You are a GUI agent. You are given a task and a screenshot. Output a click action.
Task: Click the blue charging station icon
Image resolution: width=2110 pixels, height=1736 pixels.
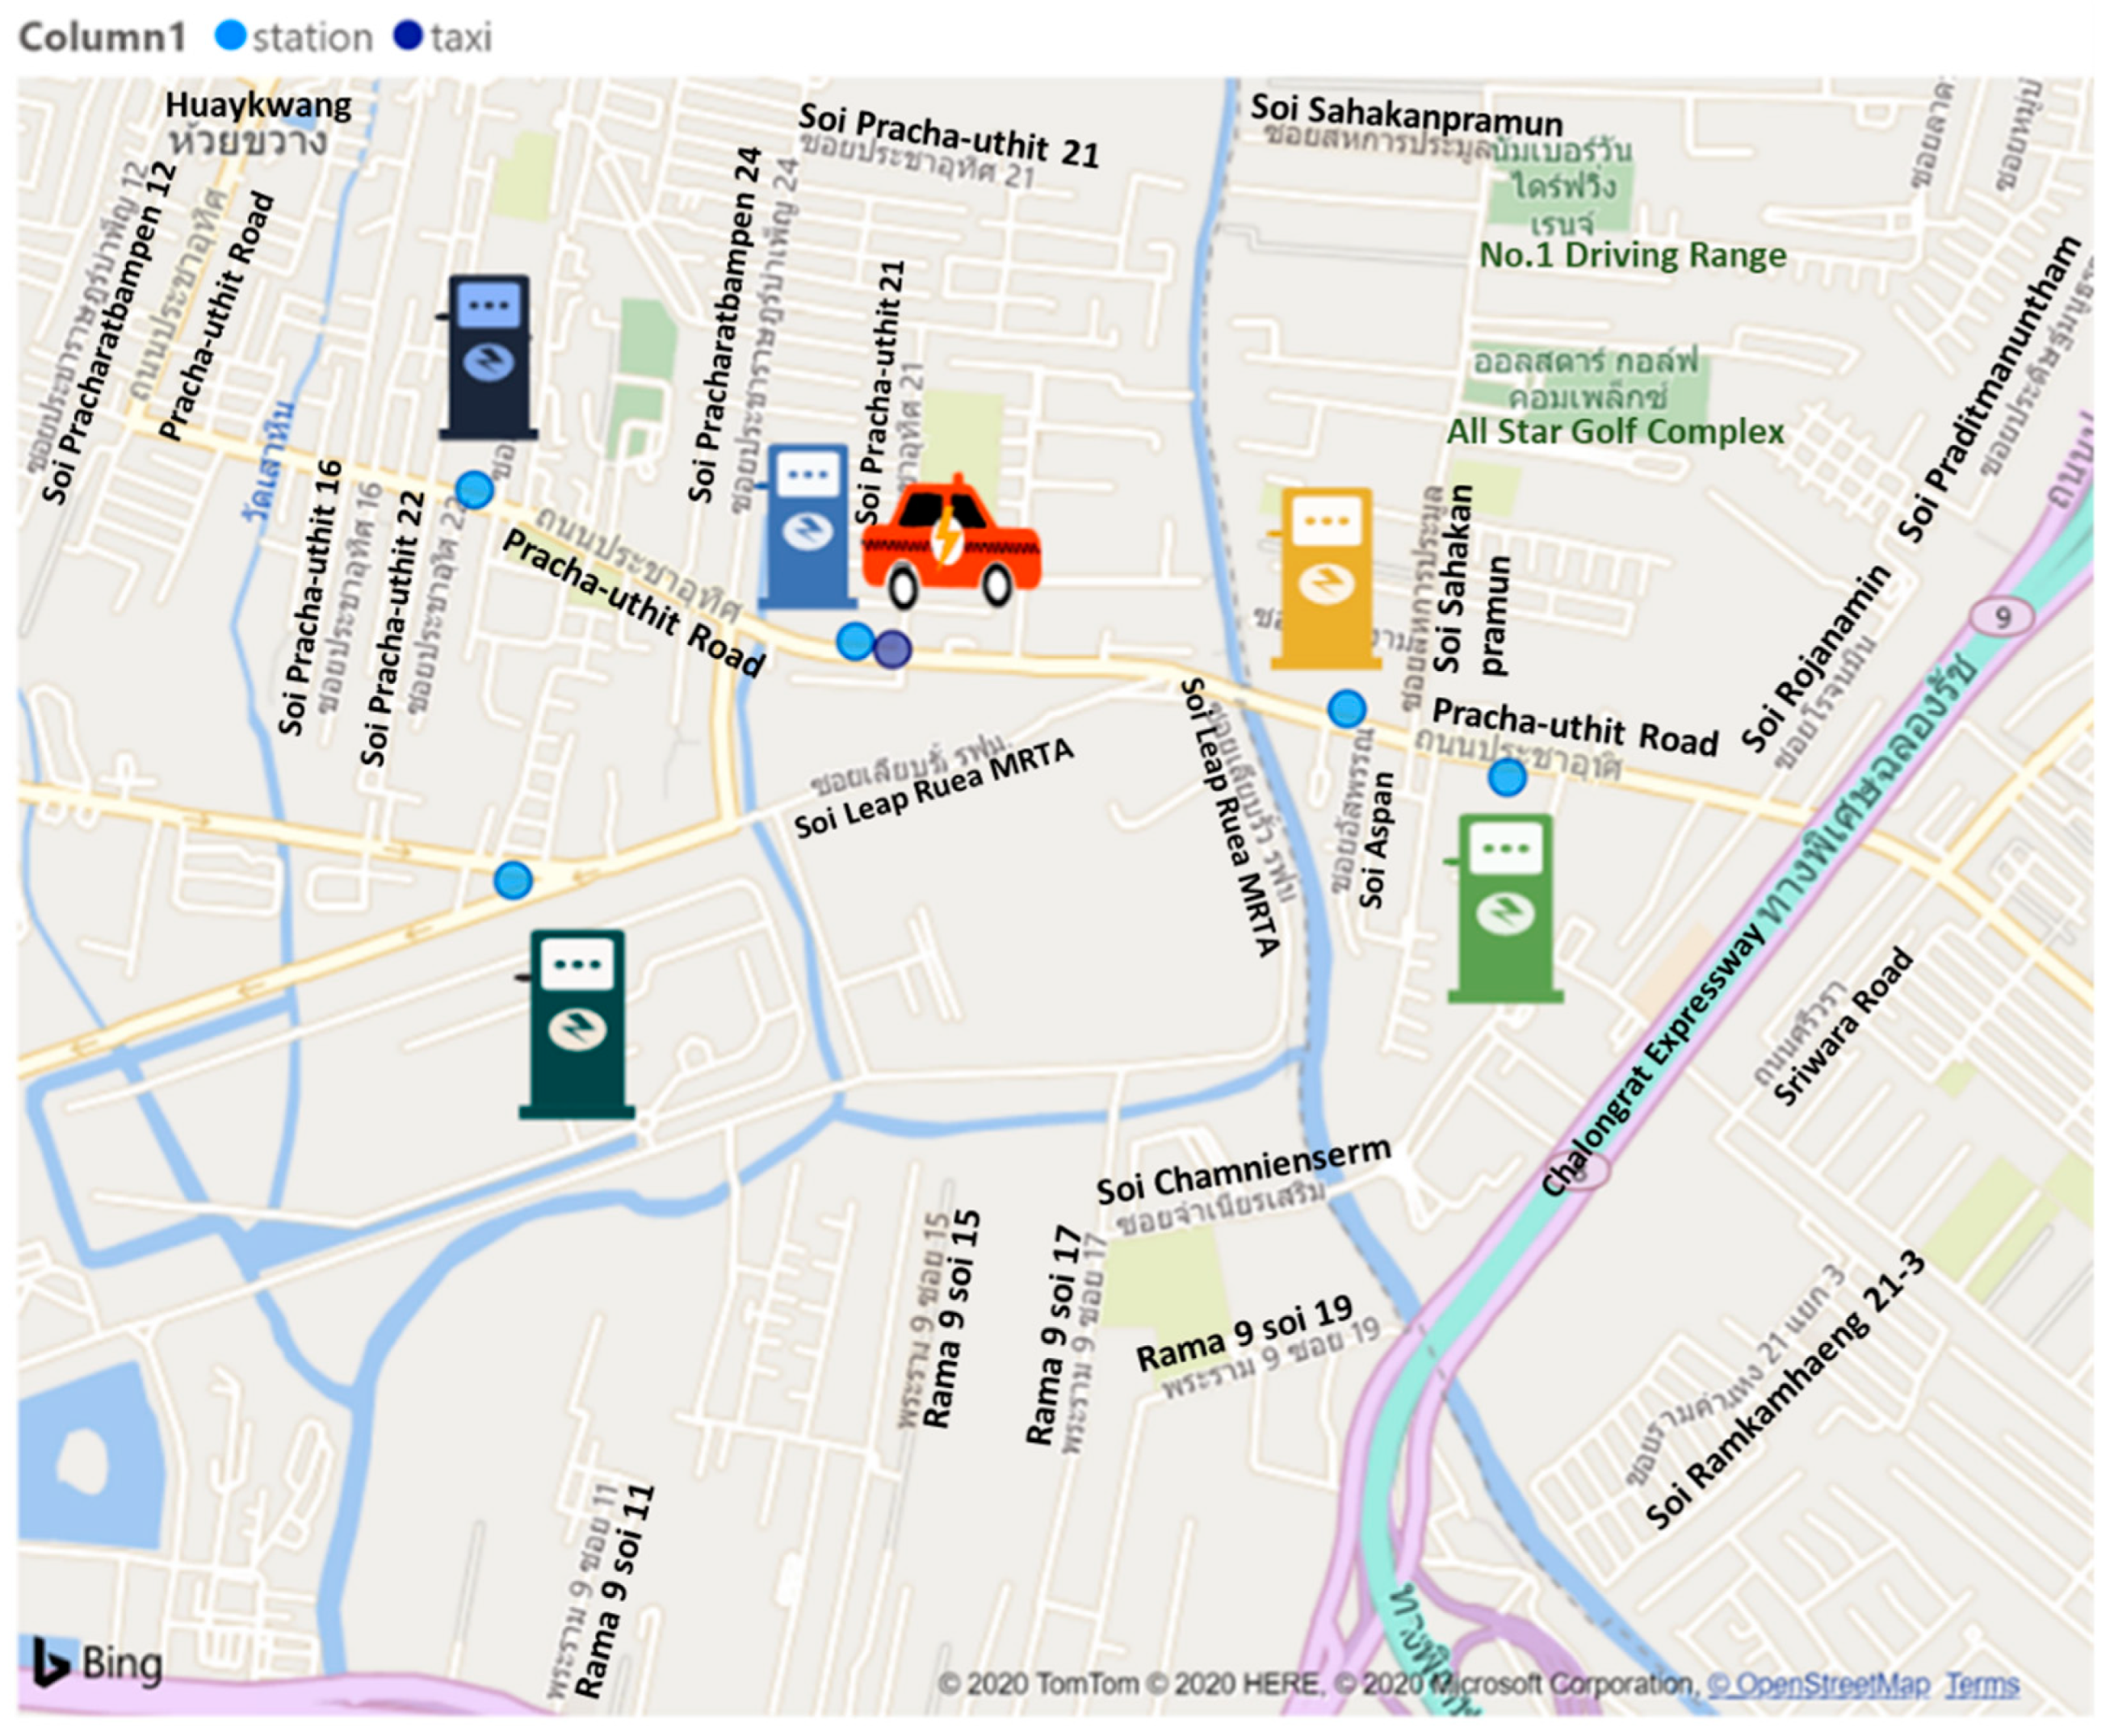tap(807, 527)
